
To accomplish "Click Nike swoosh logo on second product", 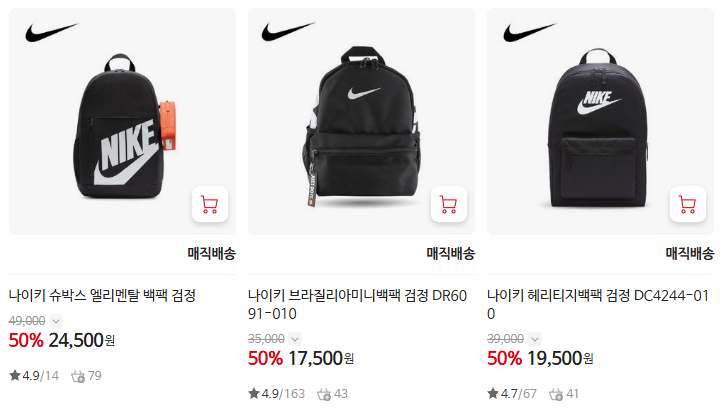I will (288, 32).
